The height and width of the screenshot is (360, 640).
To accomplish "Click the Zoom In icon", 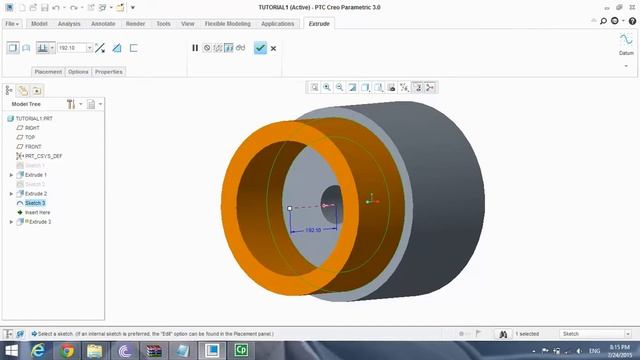I will click(327, 87).
